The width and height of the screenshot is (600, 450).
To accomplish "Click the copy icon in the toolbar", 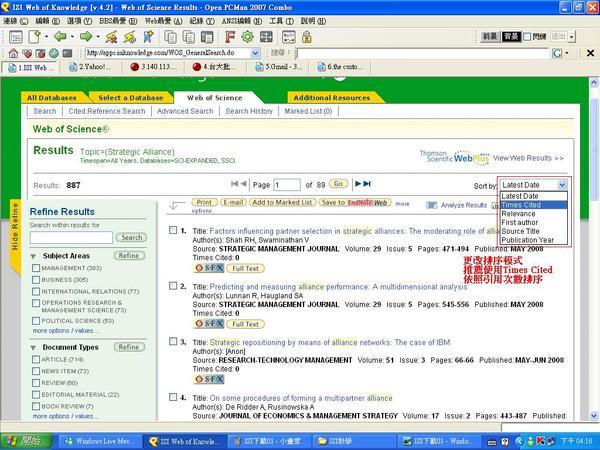I will [170, 37].
